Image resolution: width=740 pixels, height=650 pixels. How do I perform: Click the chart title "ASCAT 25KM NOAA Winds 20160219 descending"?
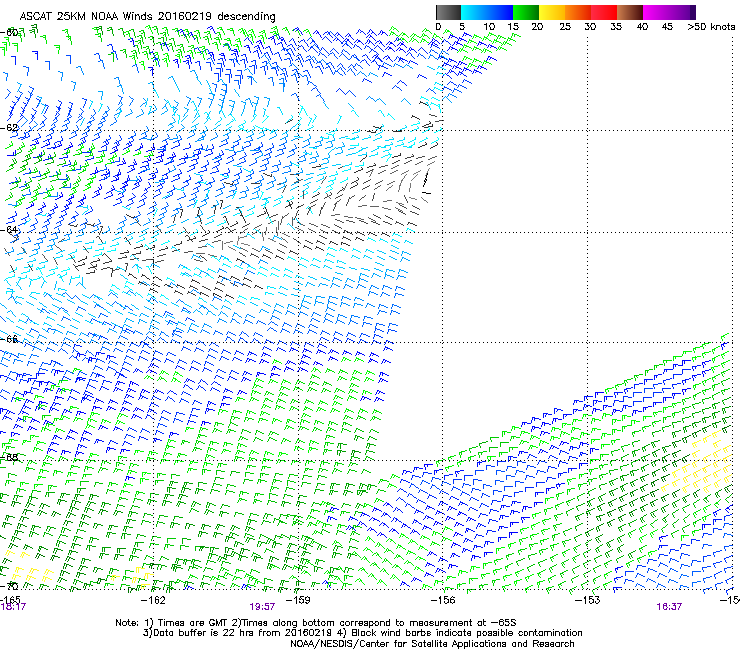click(x=147, y=17)
